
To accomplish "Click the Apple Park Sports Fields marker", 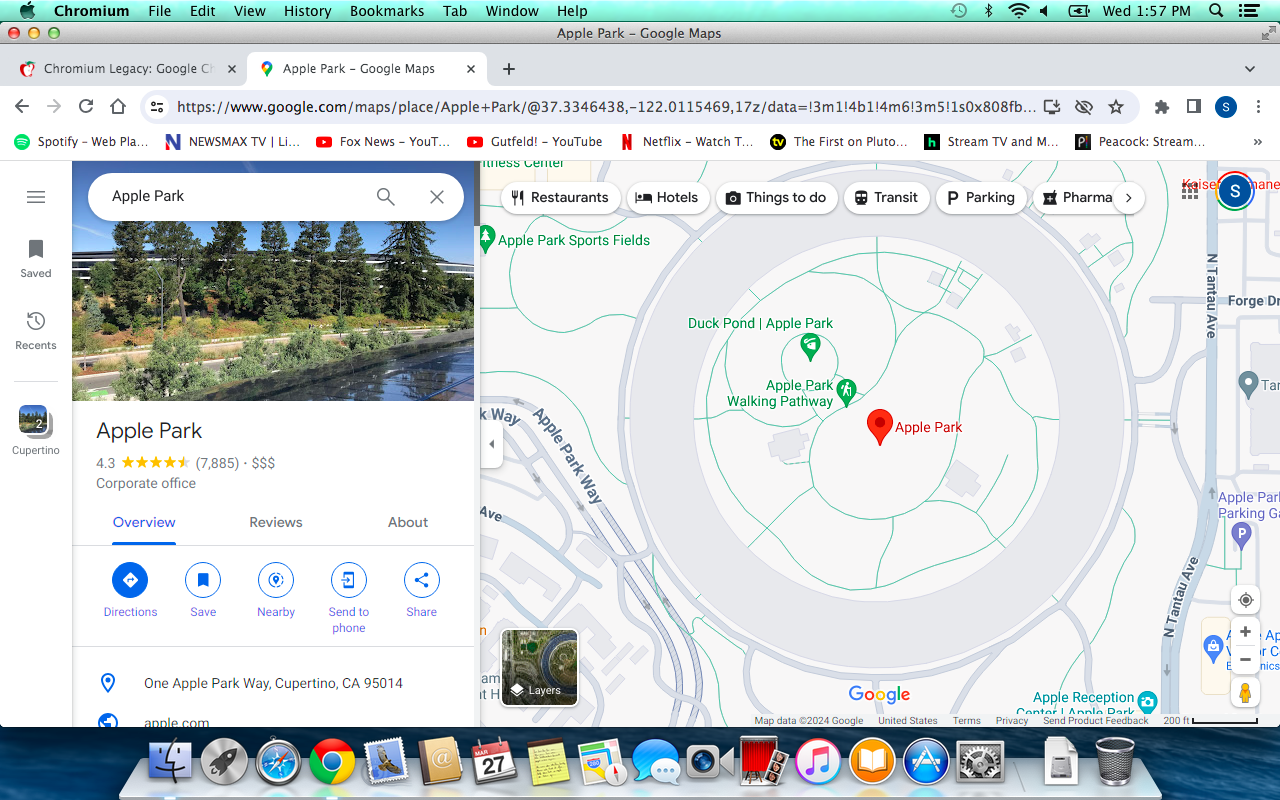I will point(487,239).
